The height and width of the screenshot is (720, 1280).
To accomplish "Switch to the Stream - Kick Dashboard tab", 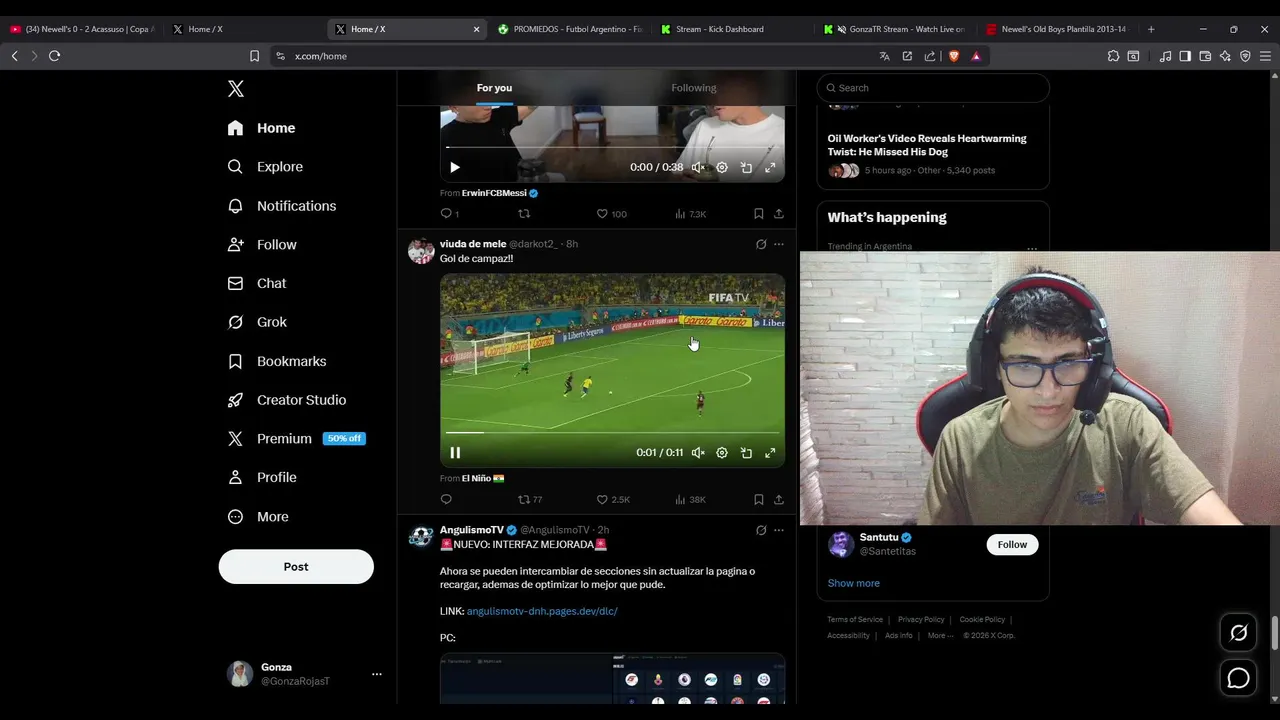I will pyautogui.click(x=733, y=29).
